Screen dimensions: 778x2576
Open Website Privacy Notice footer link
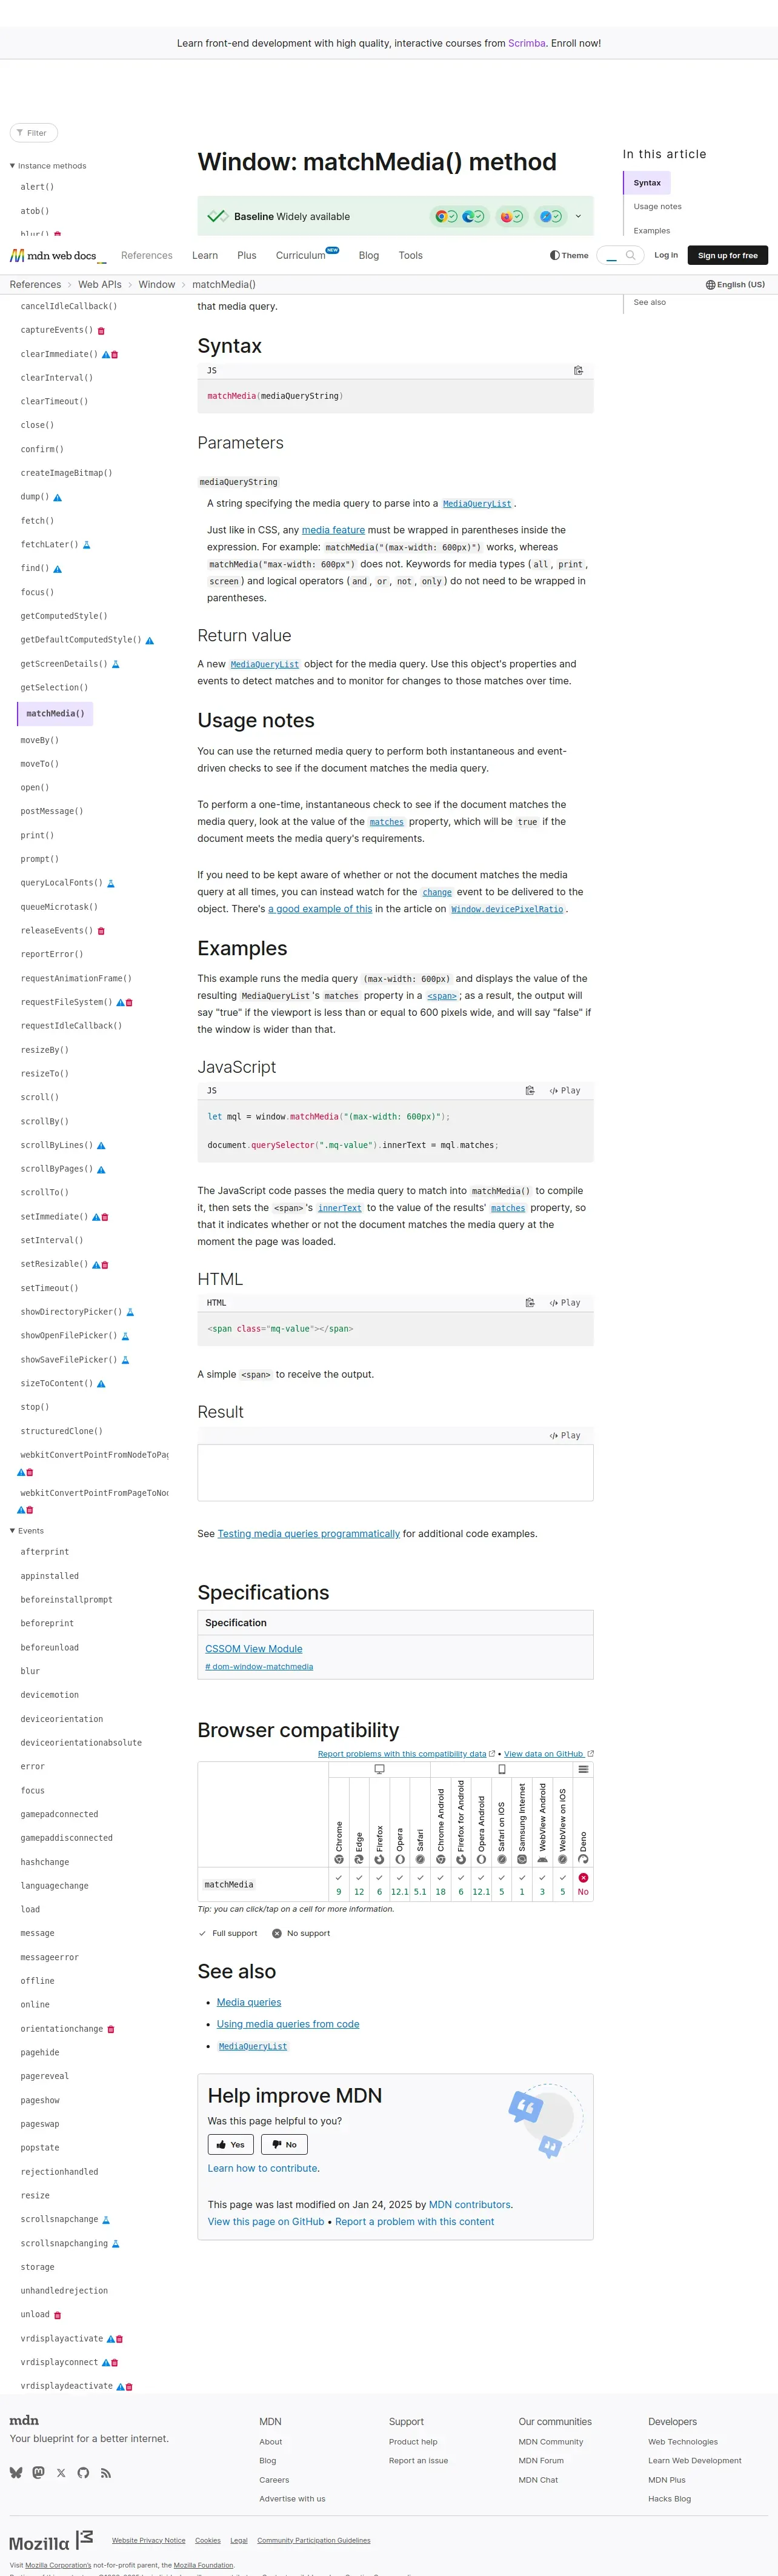click(x=148, y=2540)
